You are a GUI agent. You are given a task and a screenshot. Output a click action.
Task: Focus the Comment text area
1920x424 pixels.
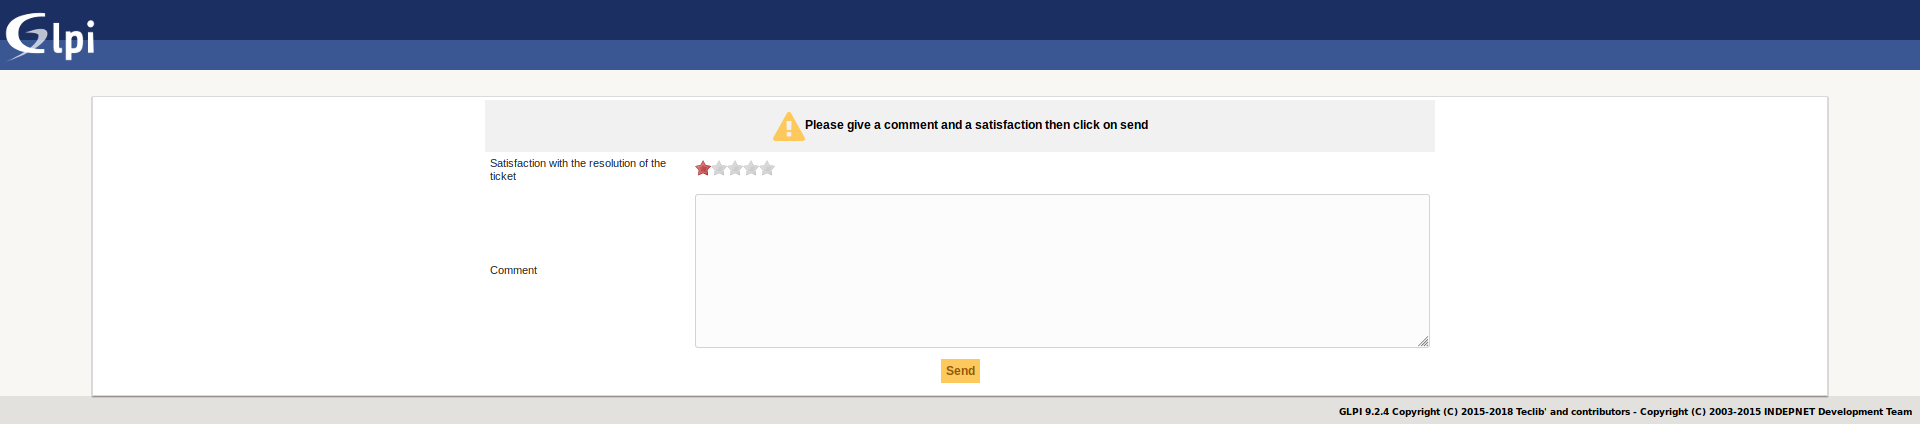1062,271
